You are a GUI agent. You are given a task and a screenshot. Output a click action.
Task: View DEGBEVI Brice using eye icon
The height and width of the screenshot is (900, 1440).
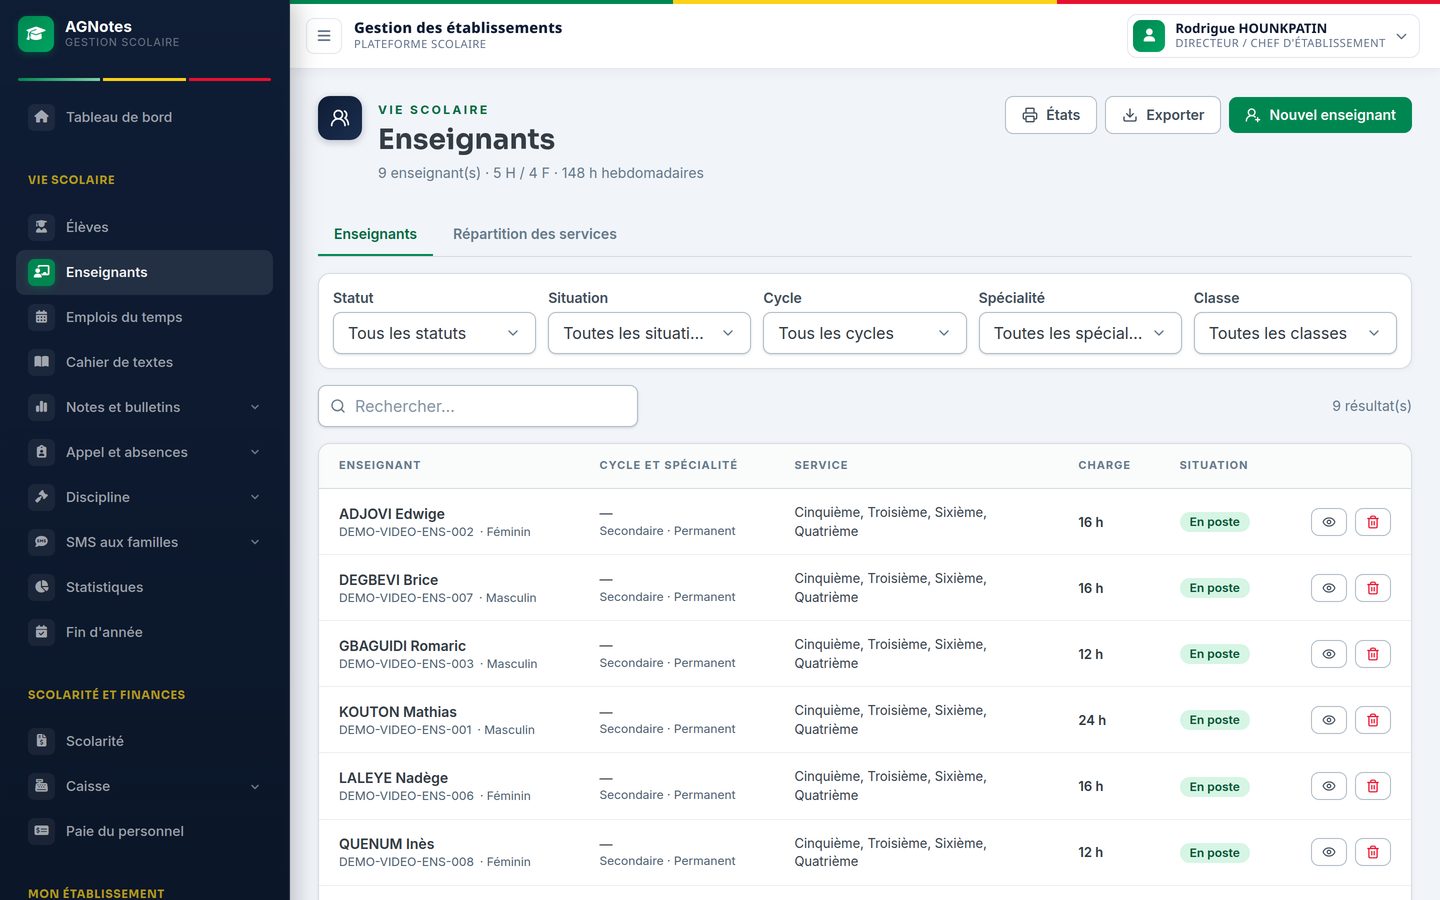(x=1329, y=588)
